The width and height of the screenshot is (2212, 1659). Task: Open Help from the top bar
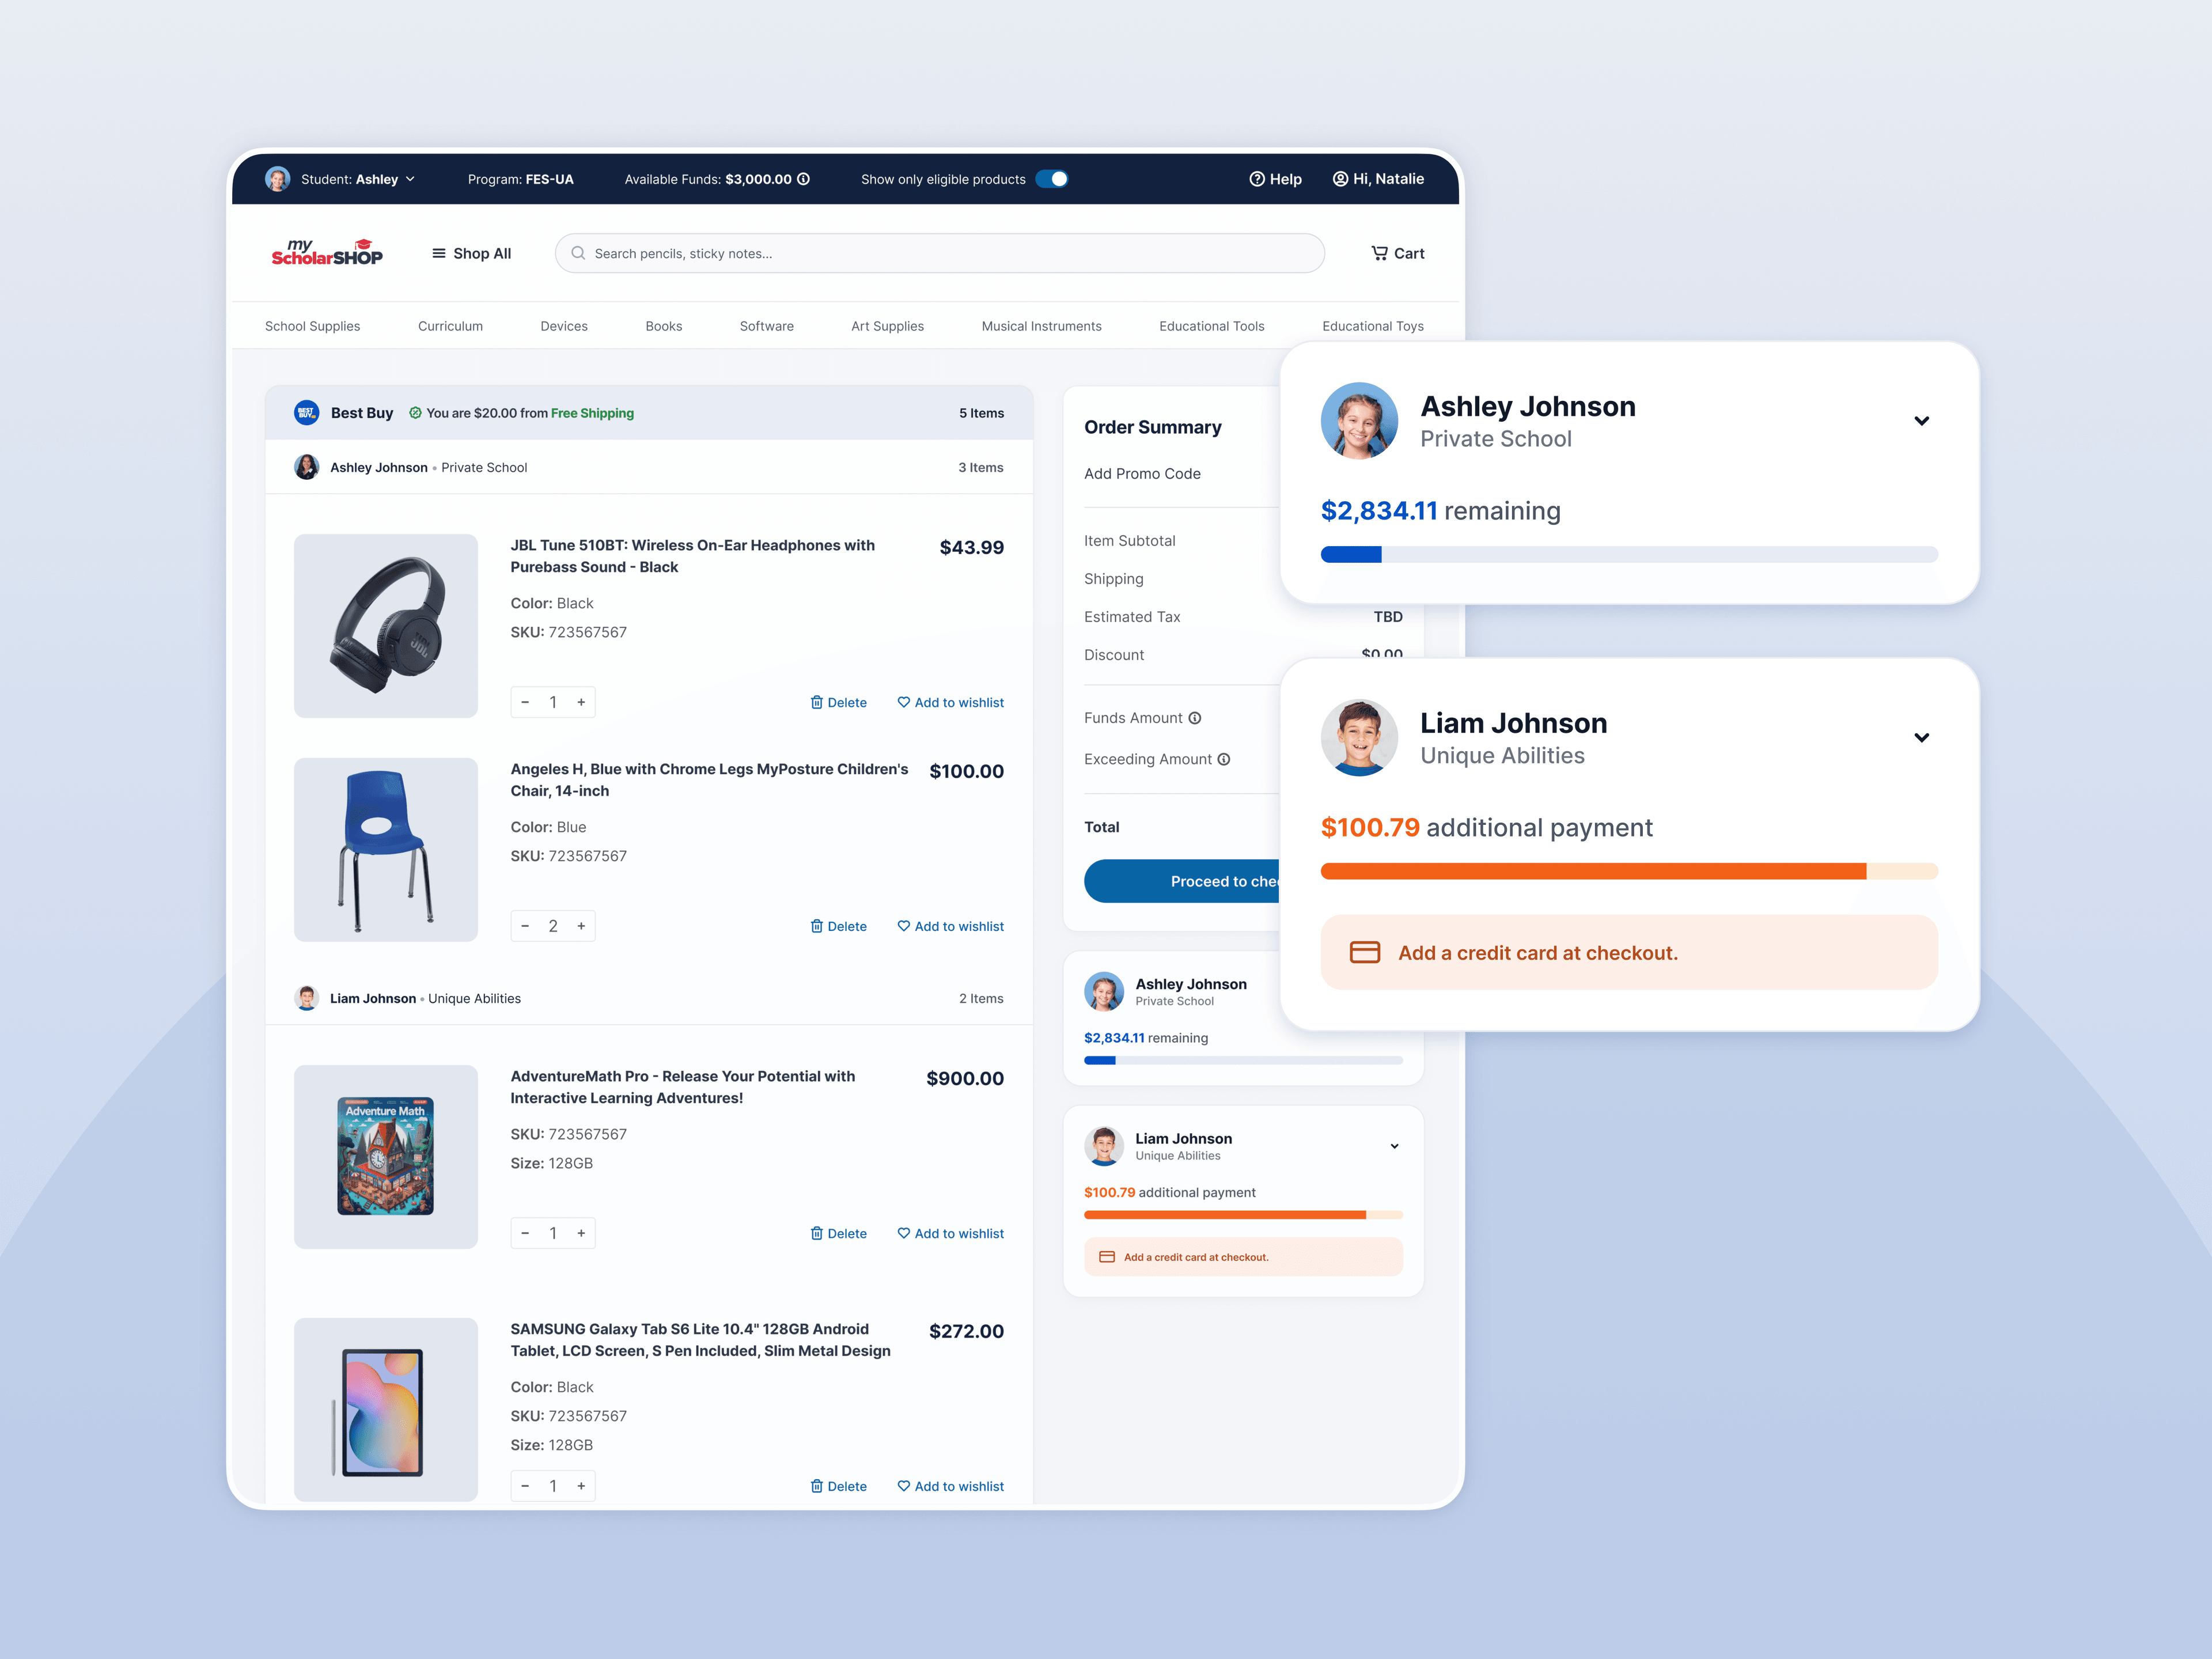tap(1275, 179)
